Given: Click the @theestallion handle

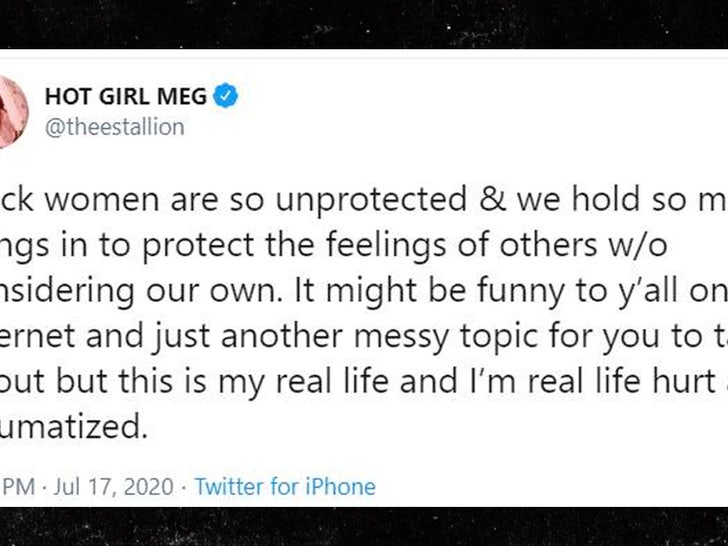Looking at the screenshot, I should [115, 128].
